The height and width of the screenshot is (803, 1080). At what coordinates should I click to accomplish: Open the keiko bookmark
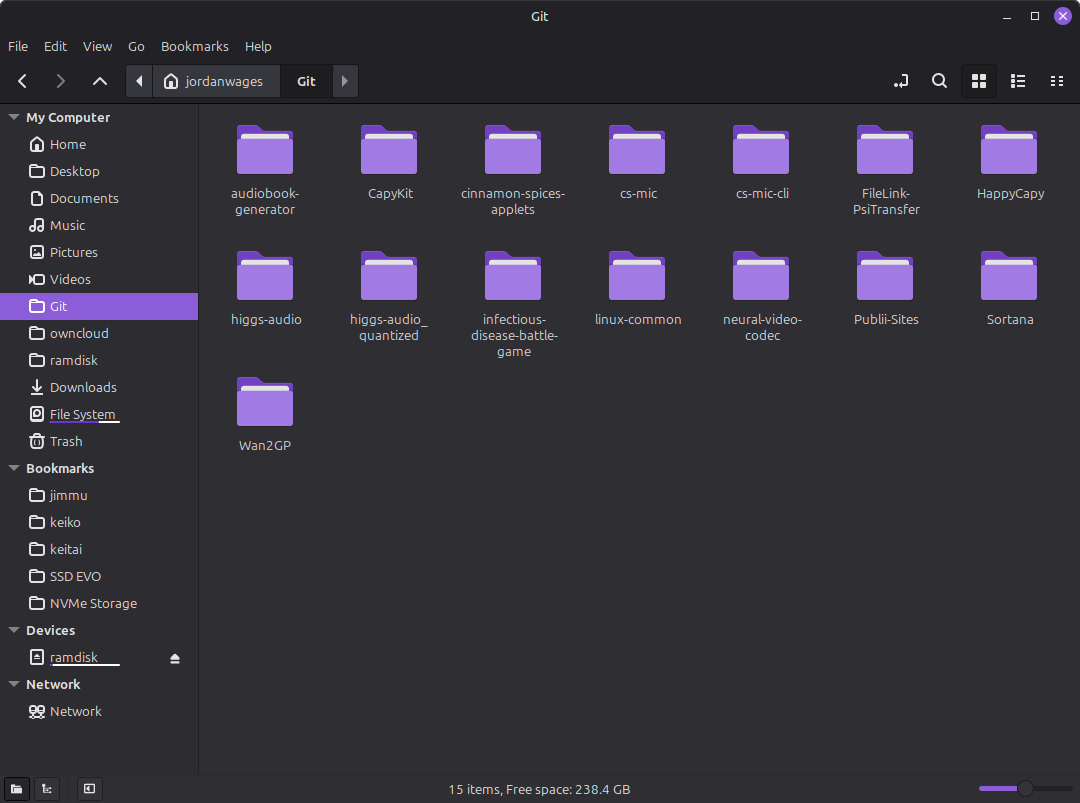[99, 522]
